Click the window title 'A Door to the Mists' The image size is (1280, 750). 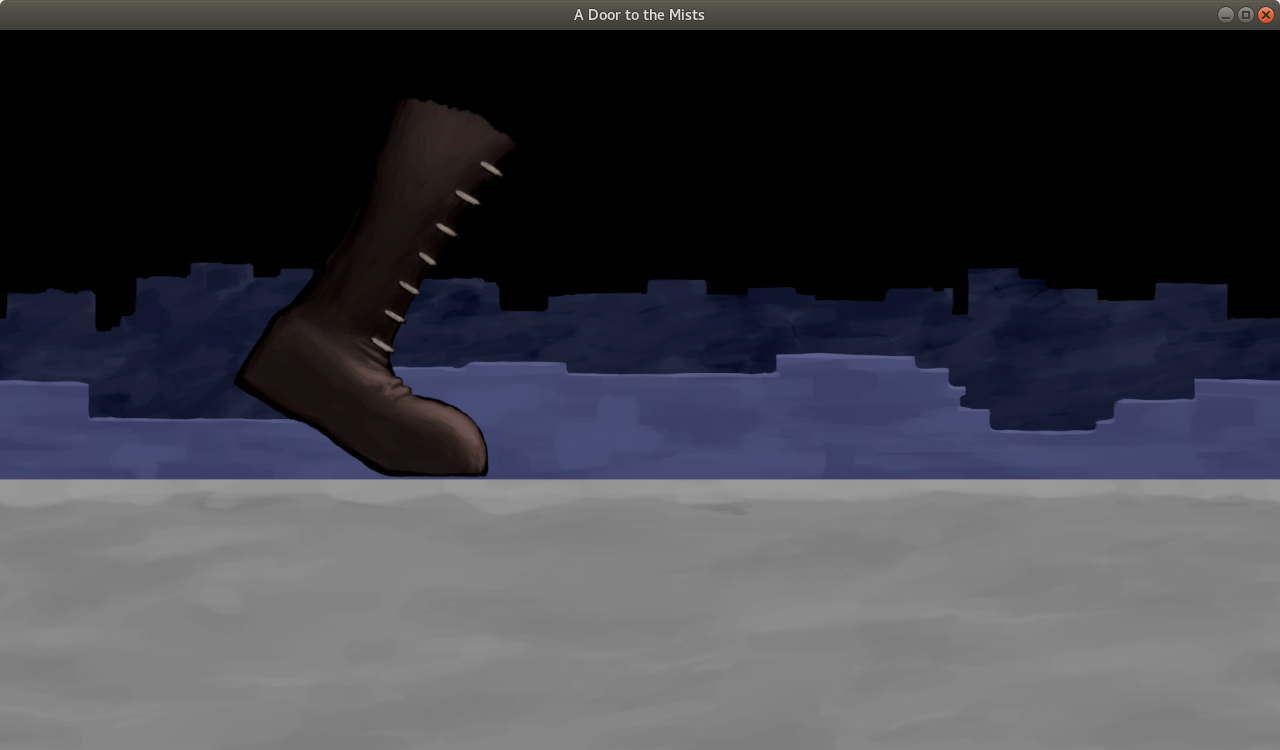[639, 15]
